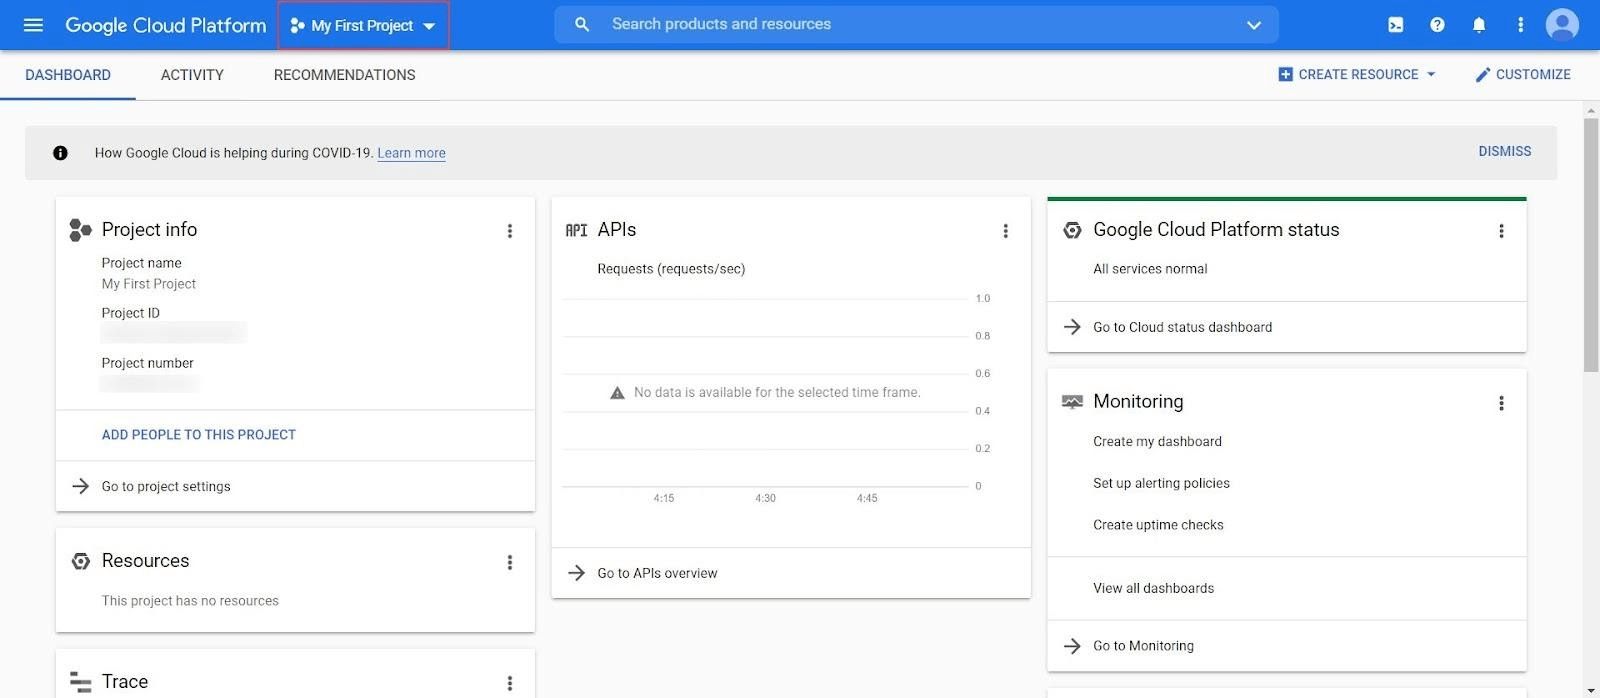
Task: Click arrow beside Go to APIs overview
Action: [x=576, y=573]
